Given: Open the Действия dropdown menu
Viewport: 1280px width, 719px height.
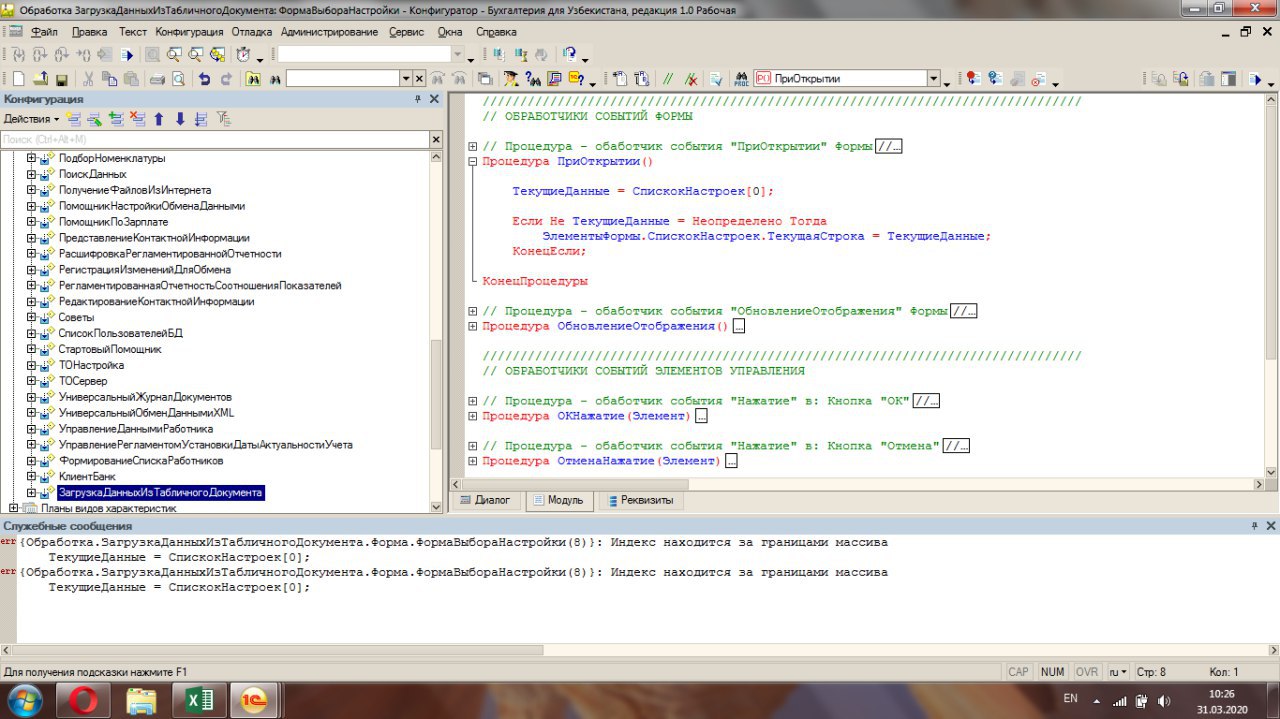Looking at the screenshot, I should pyautogui.click(x=32, y=119).
